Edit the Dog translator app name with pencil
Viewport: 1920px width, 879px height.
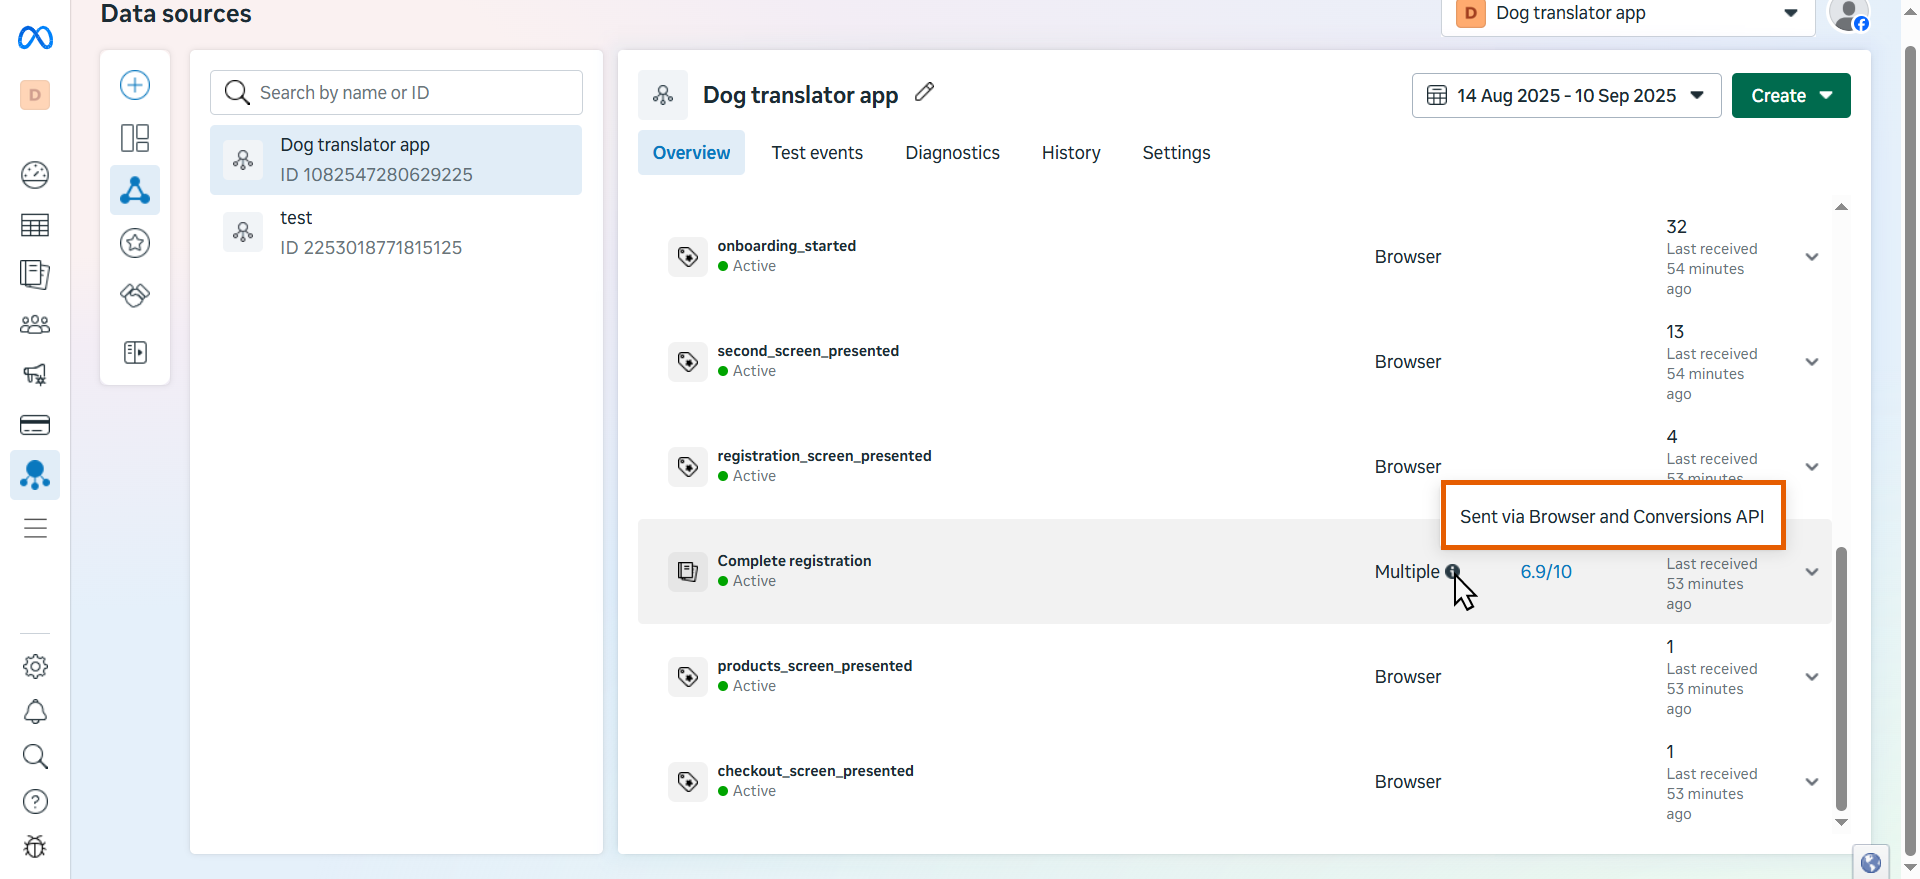click(x=925, y=92)
